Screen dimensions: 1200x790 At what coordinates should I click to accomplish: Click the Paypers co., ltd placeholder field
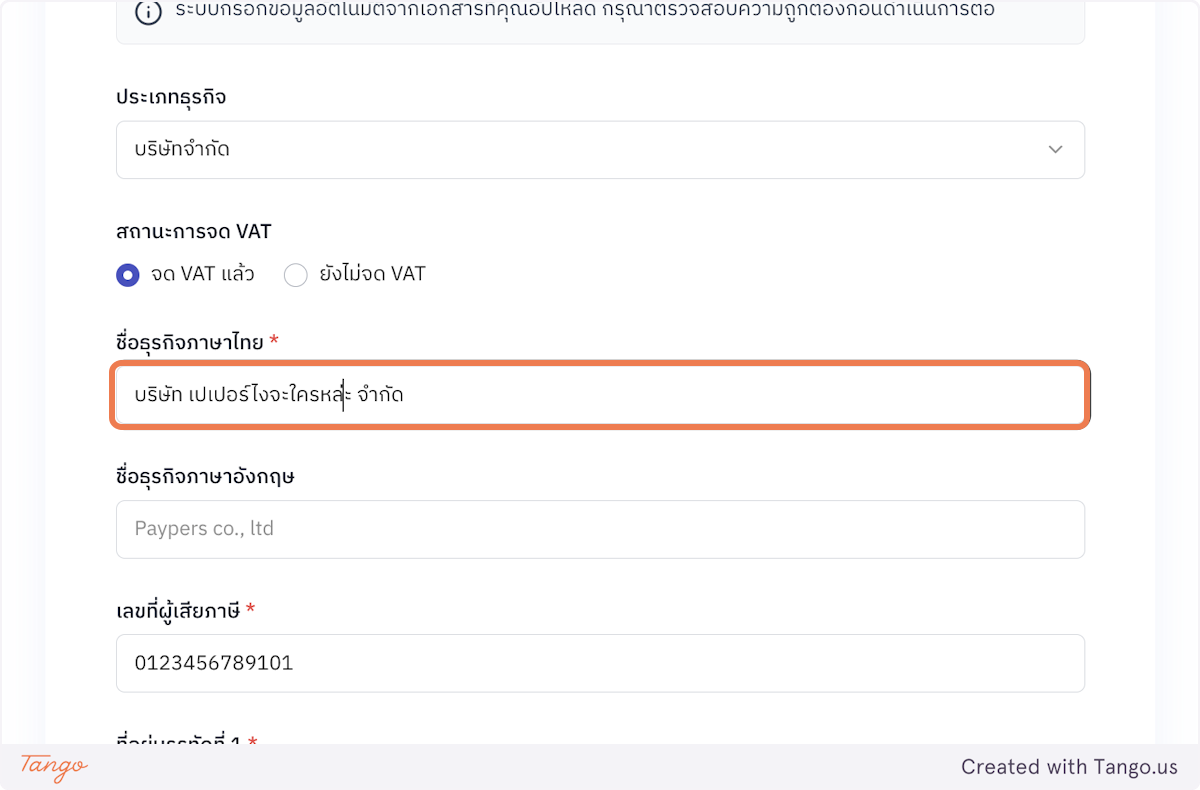(x=600, y=529)
